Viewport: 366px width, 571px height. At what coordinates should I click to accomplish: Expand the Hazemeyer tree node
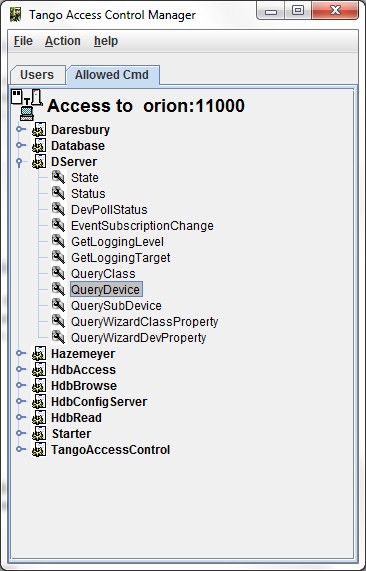click(21, 353)
